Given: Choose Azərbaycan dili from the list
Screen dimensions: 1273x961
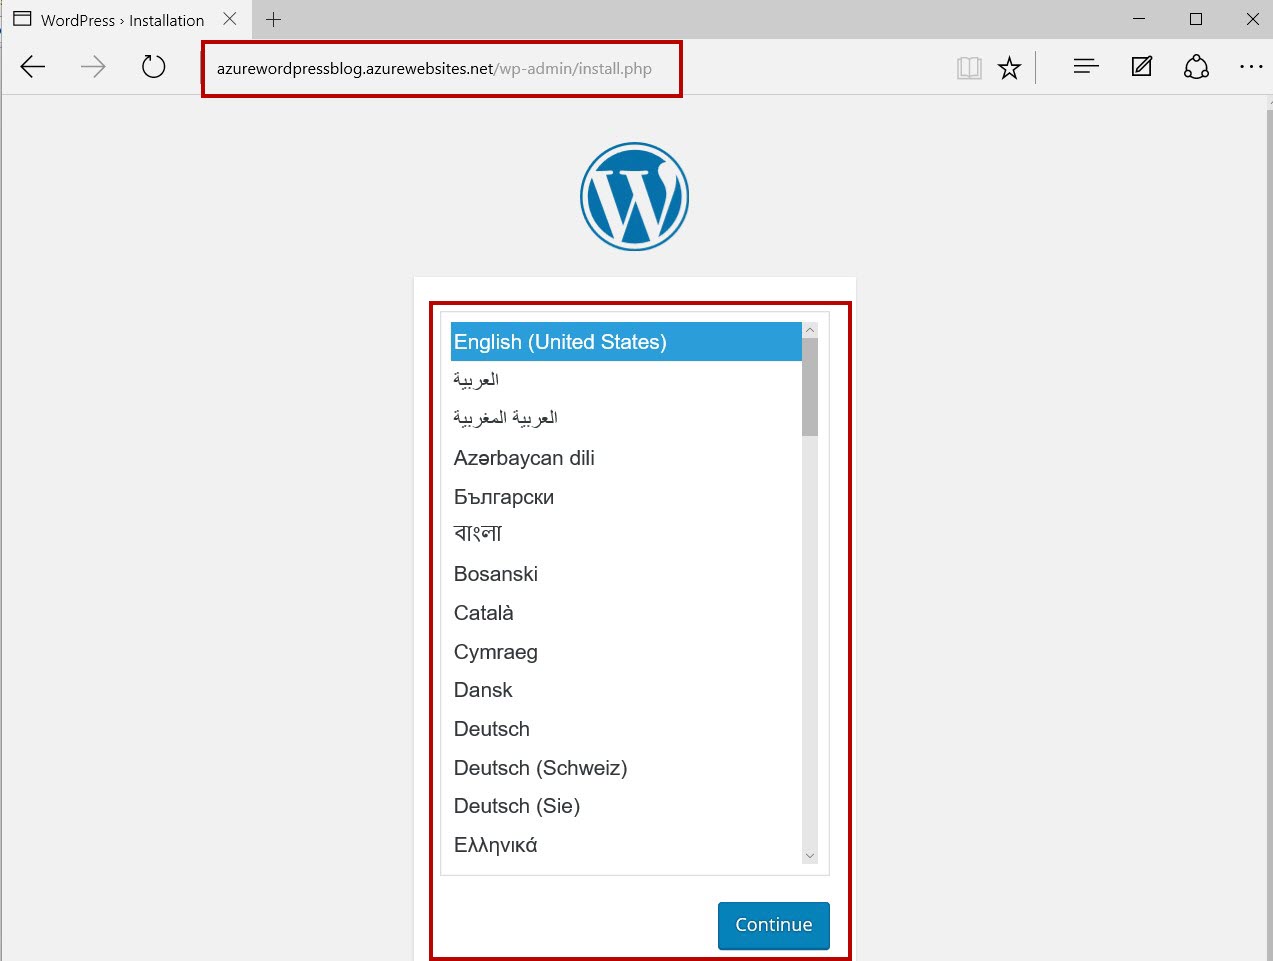Looking at the screenshot, I should [626, 458].
